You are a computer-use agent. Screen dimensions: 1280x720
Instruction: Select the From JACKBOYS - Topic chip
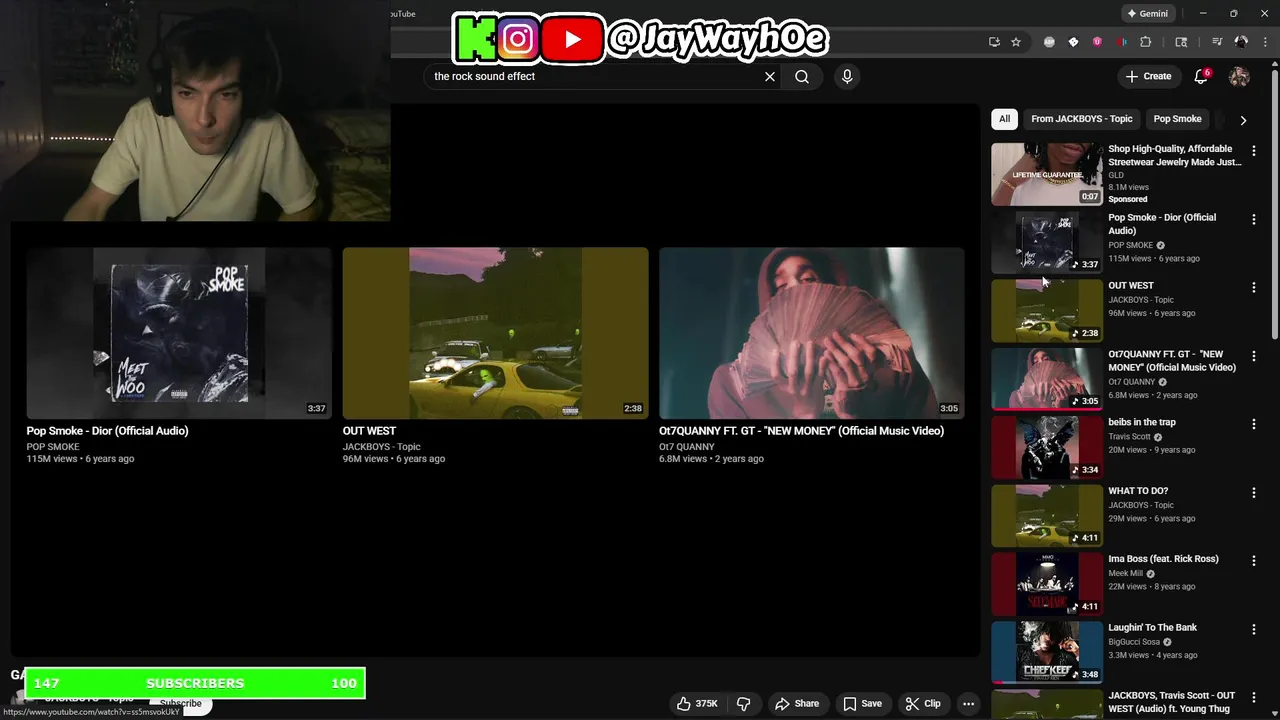pyautogui.click(x=1082, y=119)
